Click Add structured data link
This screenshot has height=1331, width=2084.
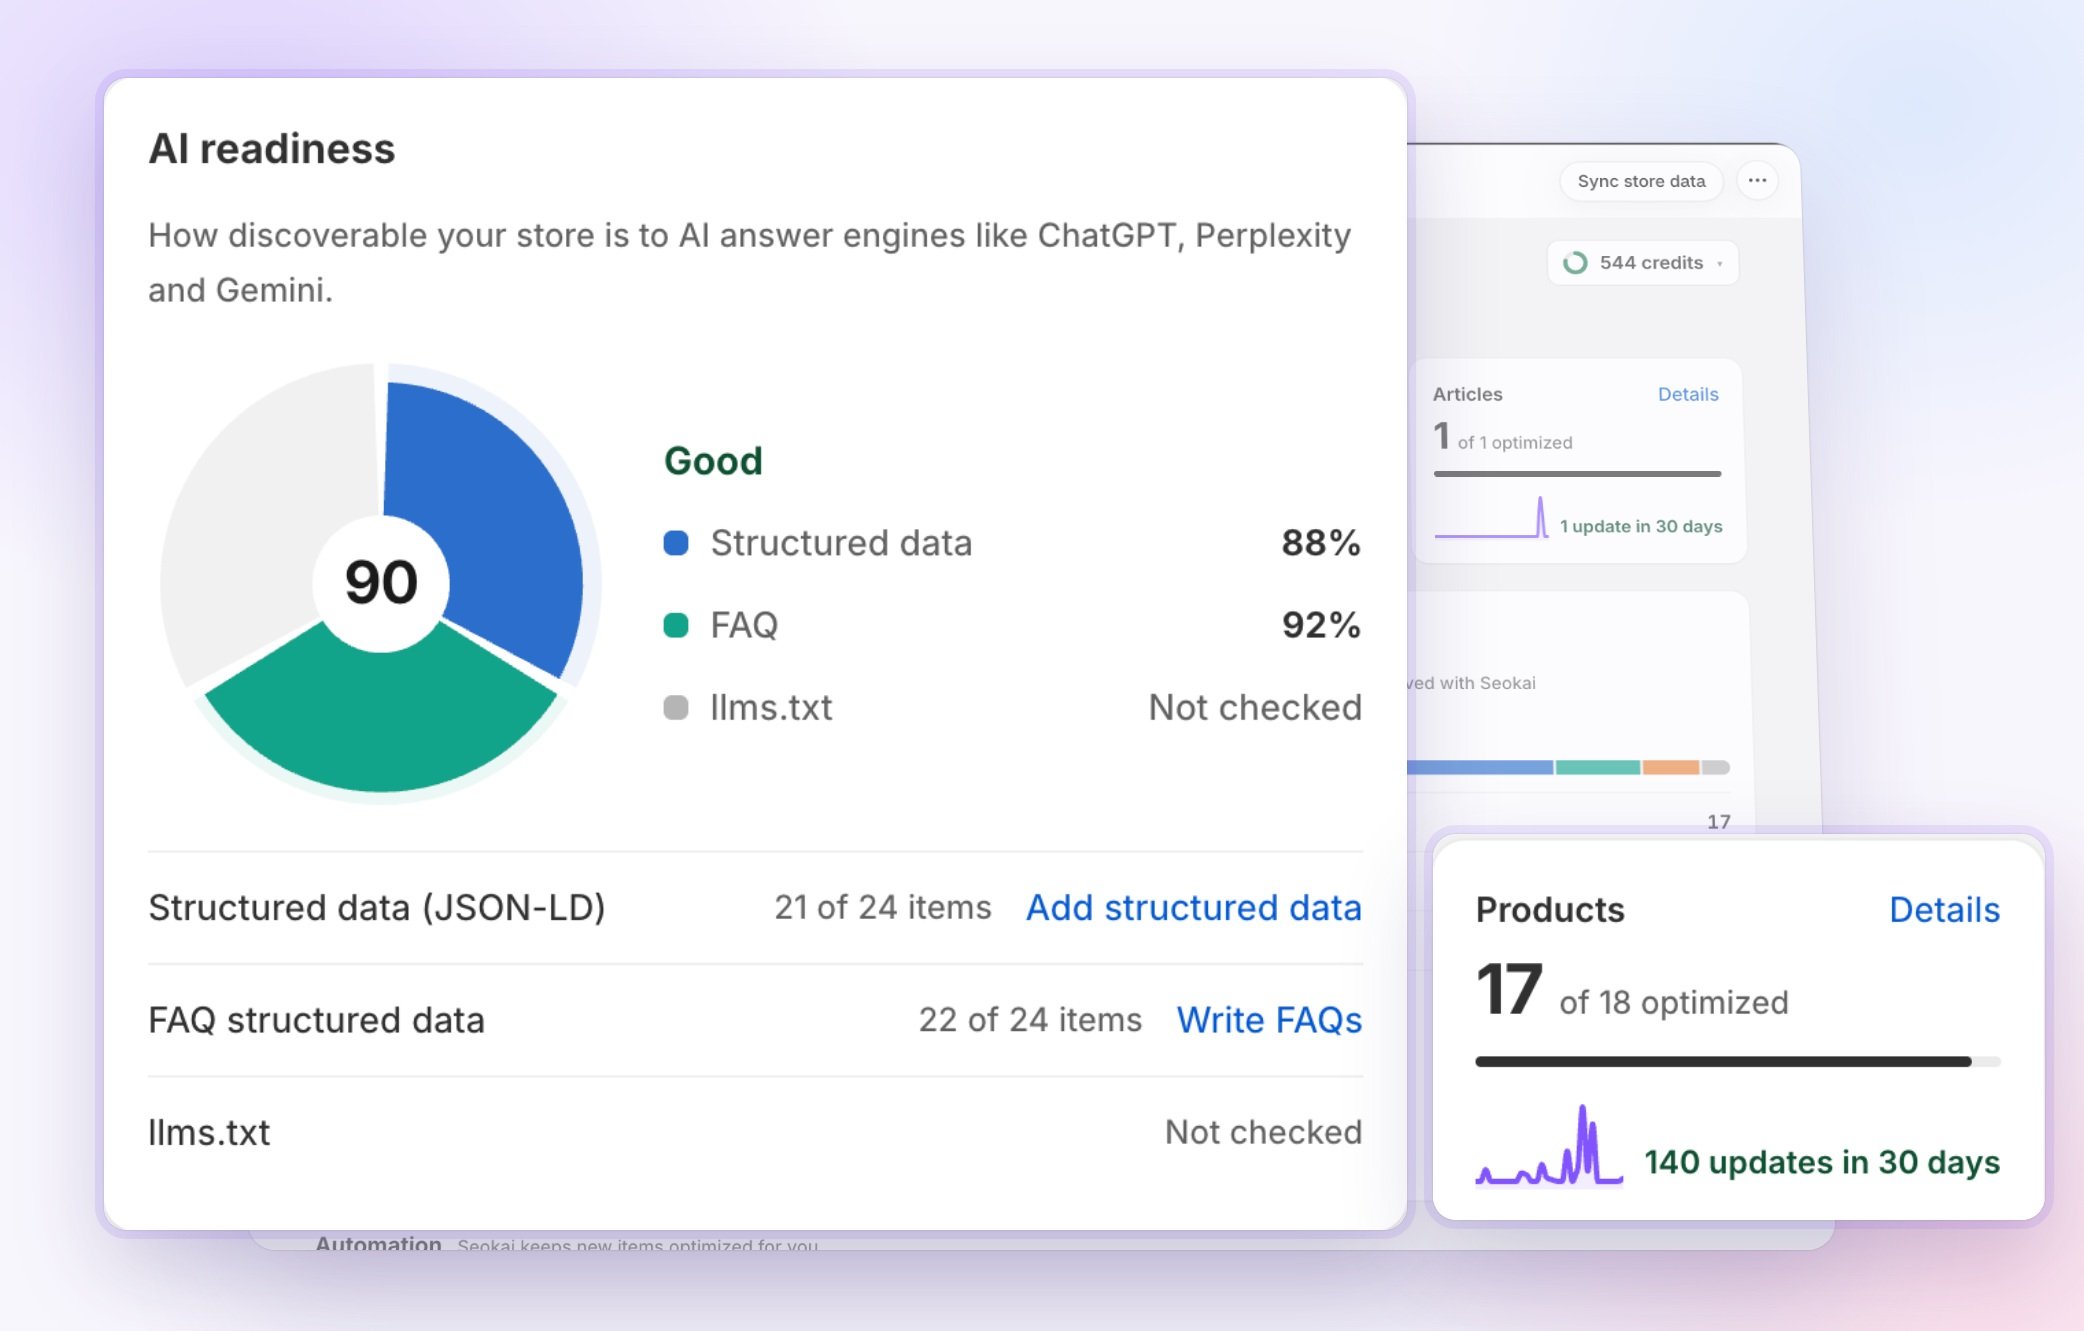1194,907
